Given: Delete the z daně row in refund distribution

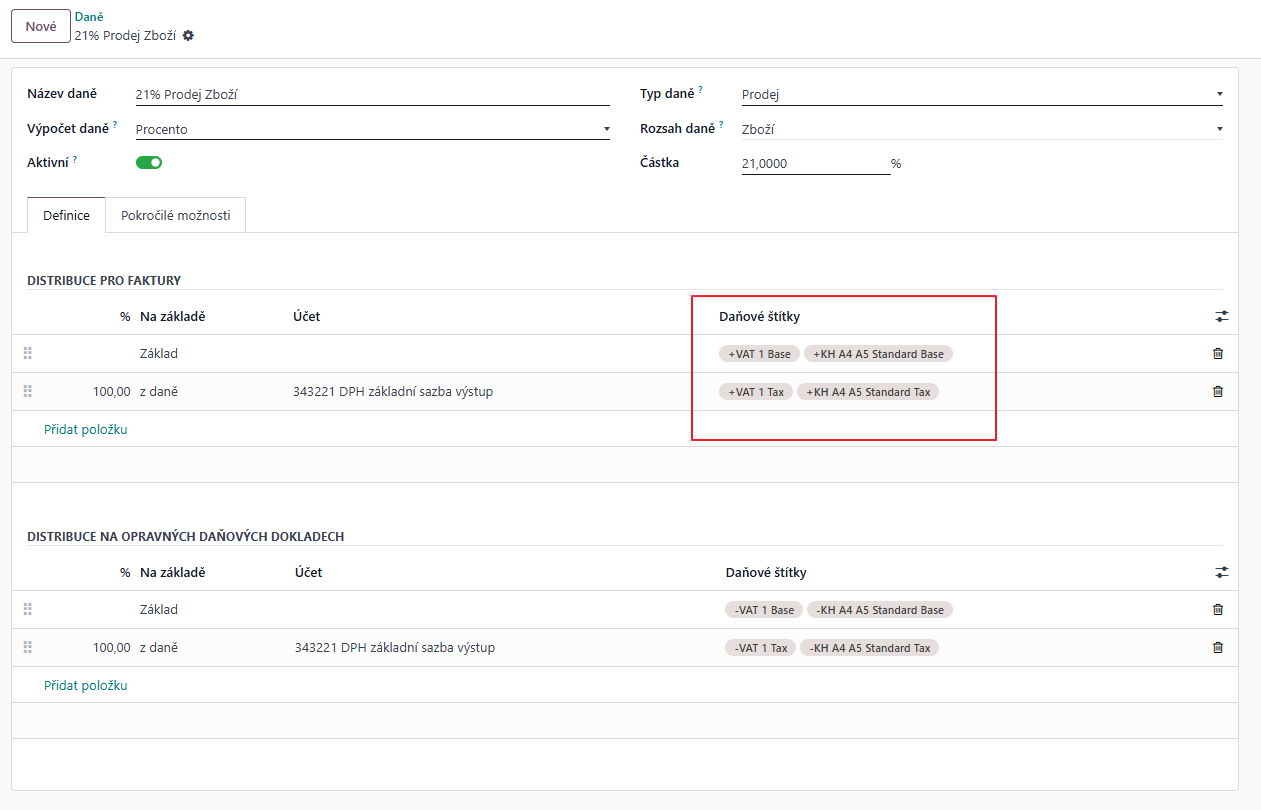Looking at the screenshot, I should point(1217,647).
